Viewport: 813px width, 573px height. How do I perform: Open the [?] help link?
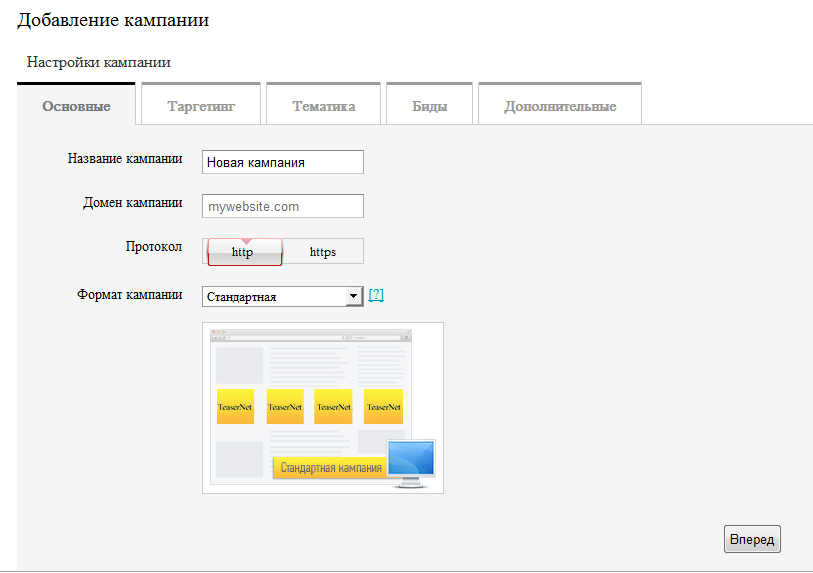[376, 296]
